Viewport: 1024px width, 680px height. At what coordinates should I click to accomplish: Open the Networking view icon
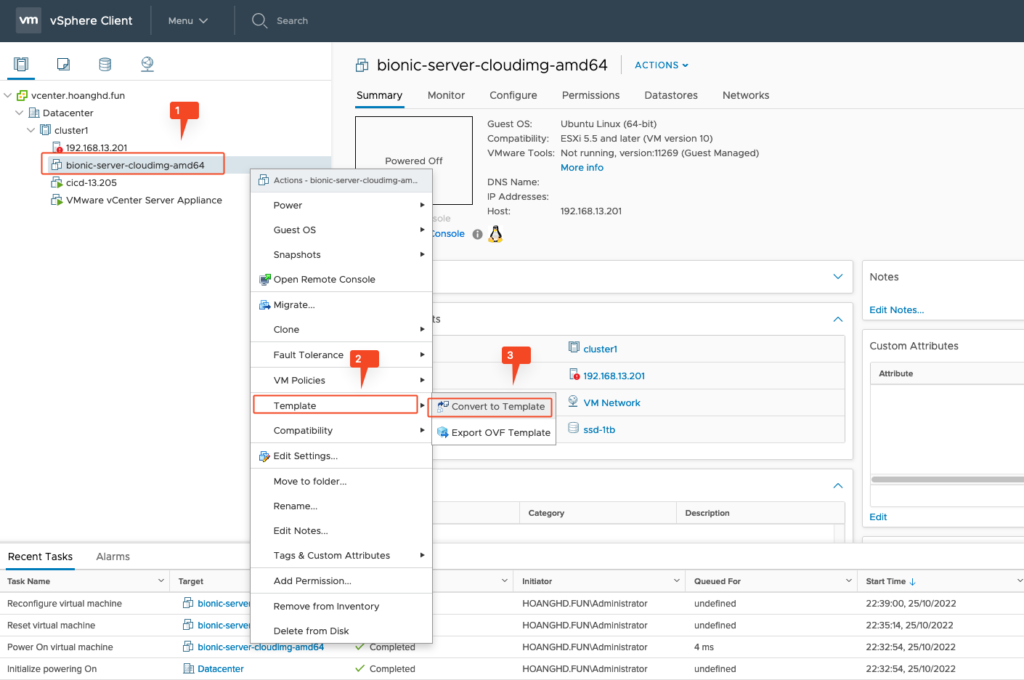[147, 64]
